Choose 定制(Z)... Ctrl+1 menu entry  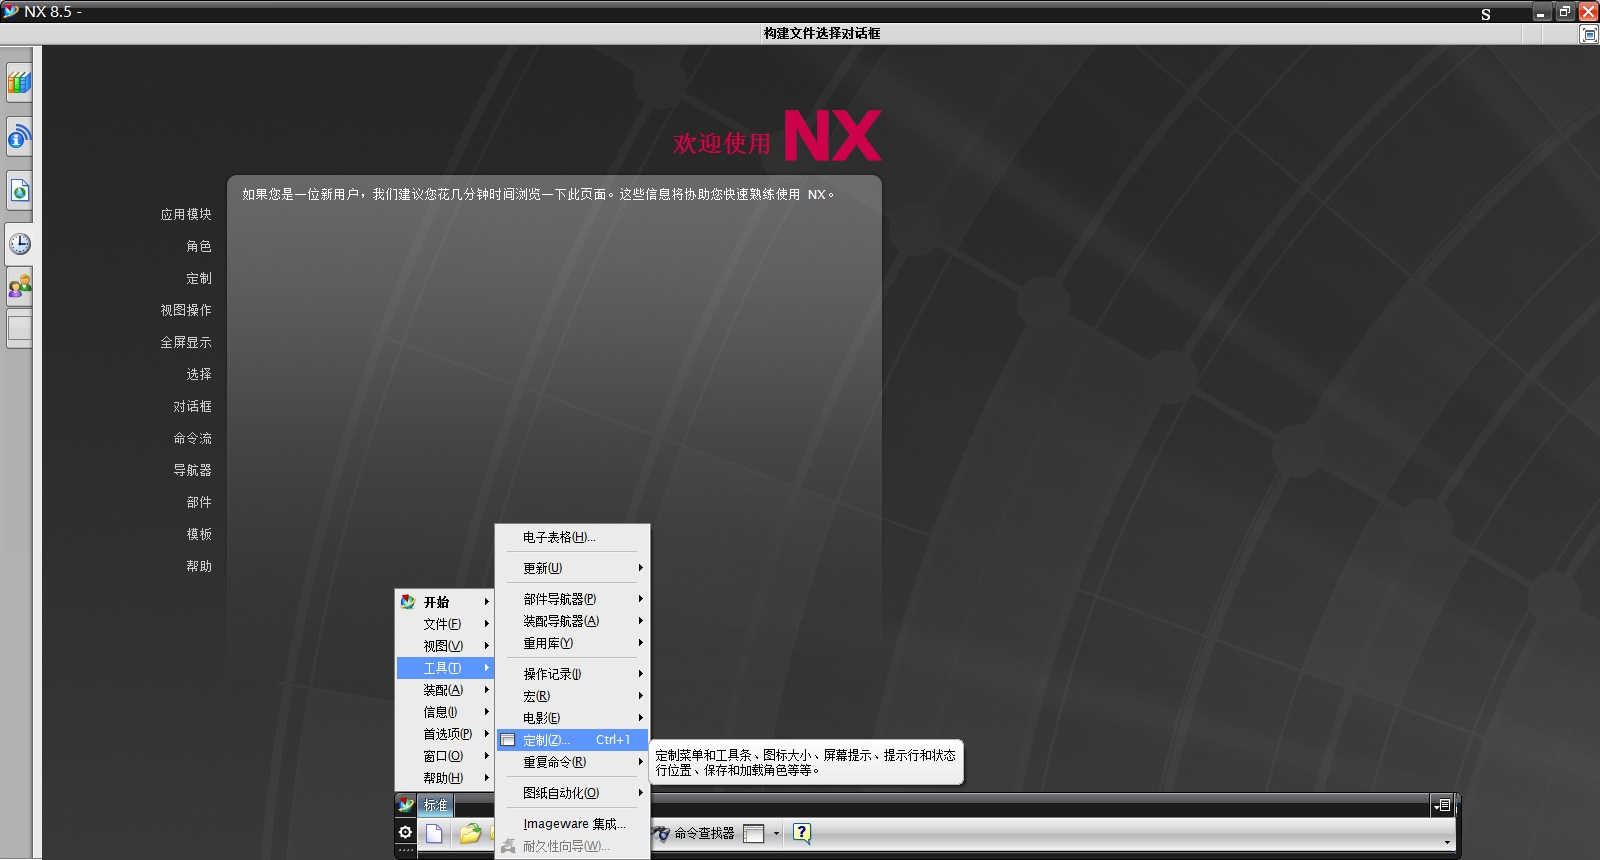click(572, 740)
